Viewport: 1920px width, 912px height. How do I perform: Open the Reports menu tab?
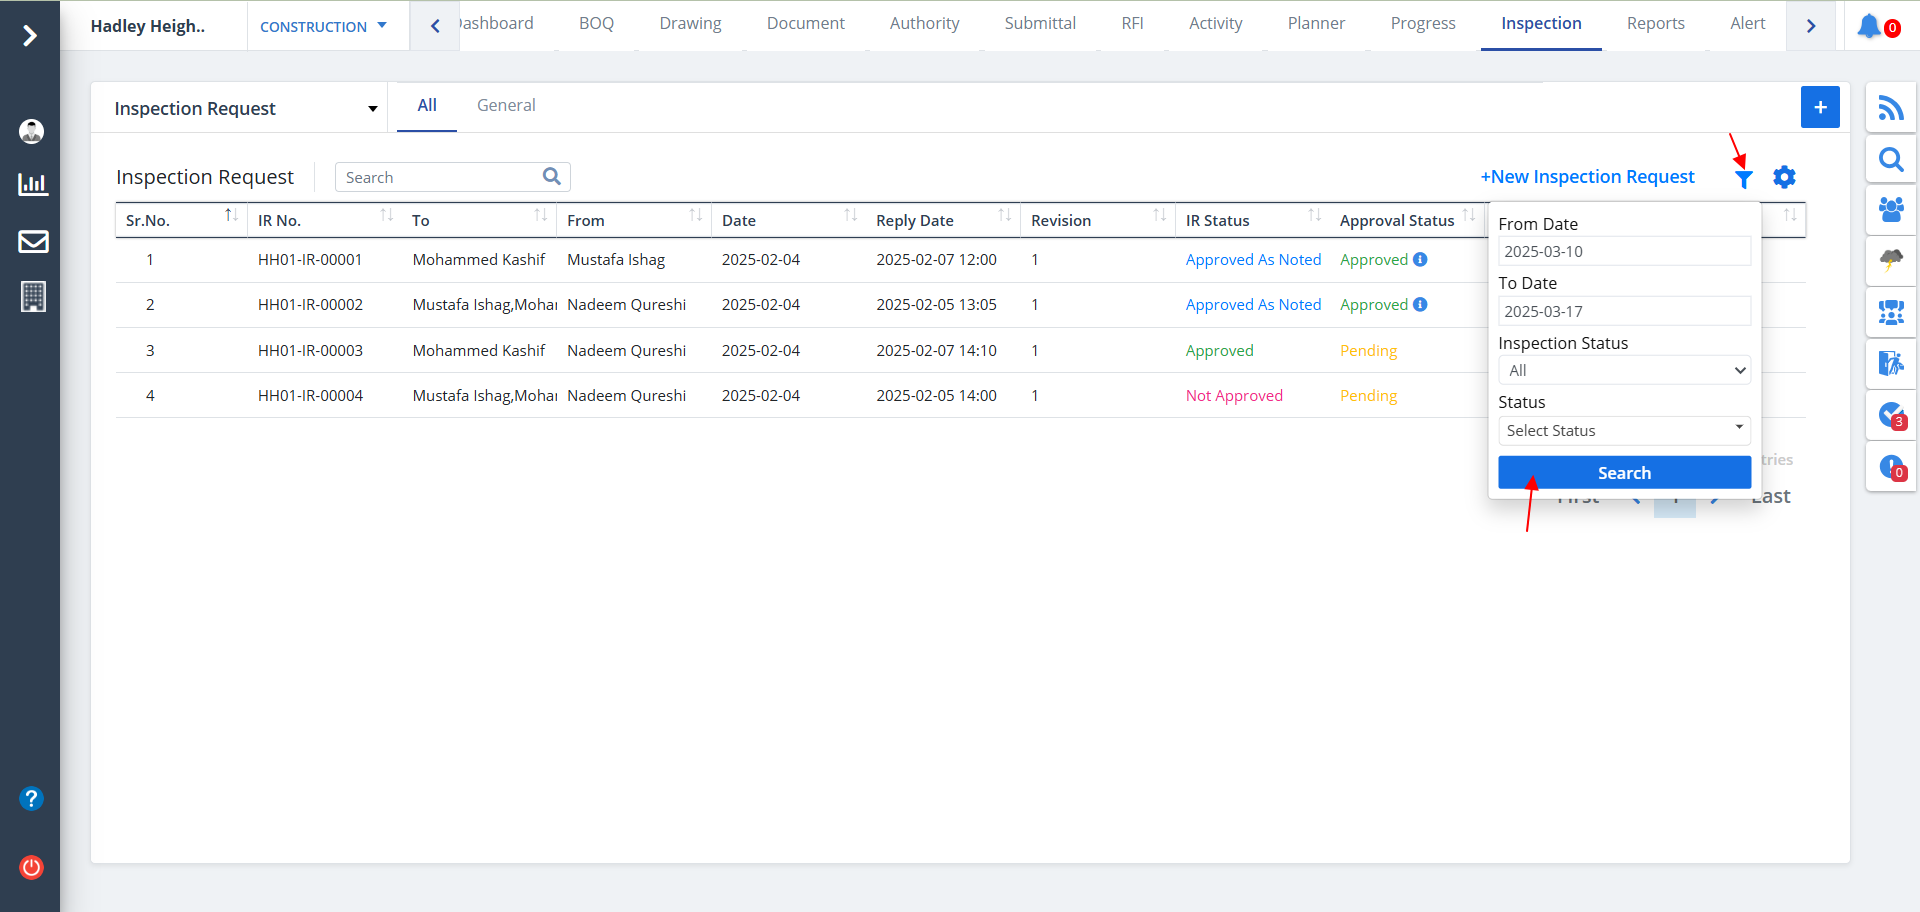coord(1655,24)
